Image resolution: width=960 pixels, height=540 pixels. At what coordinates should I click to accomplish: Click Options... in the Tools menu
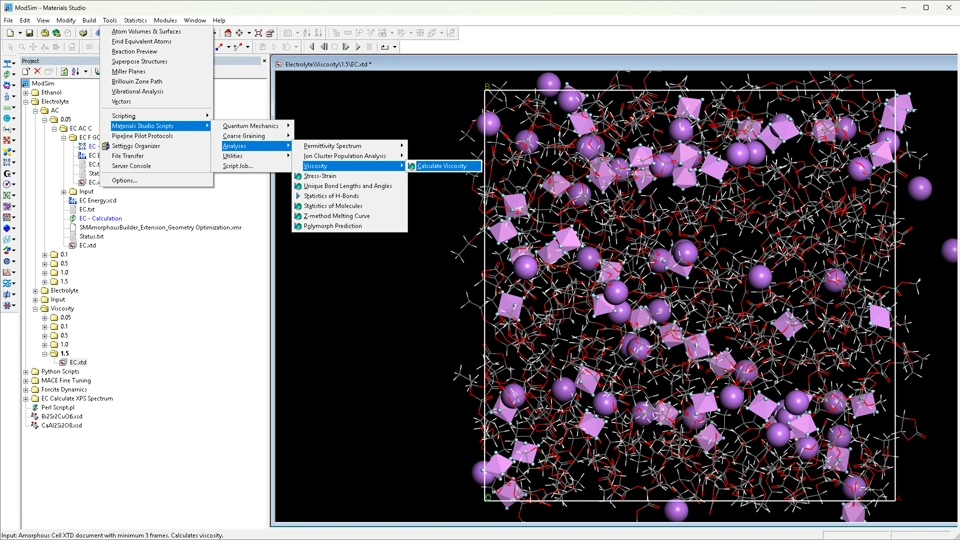[124, 180]
